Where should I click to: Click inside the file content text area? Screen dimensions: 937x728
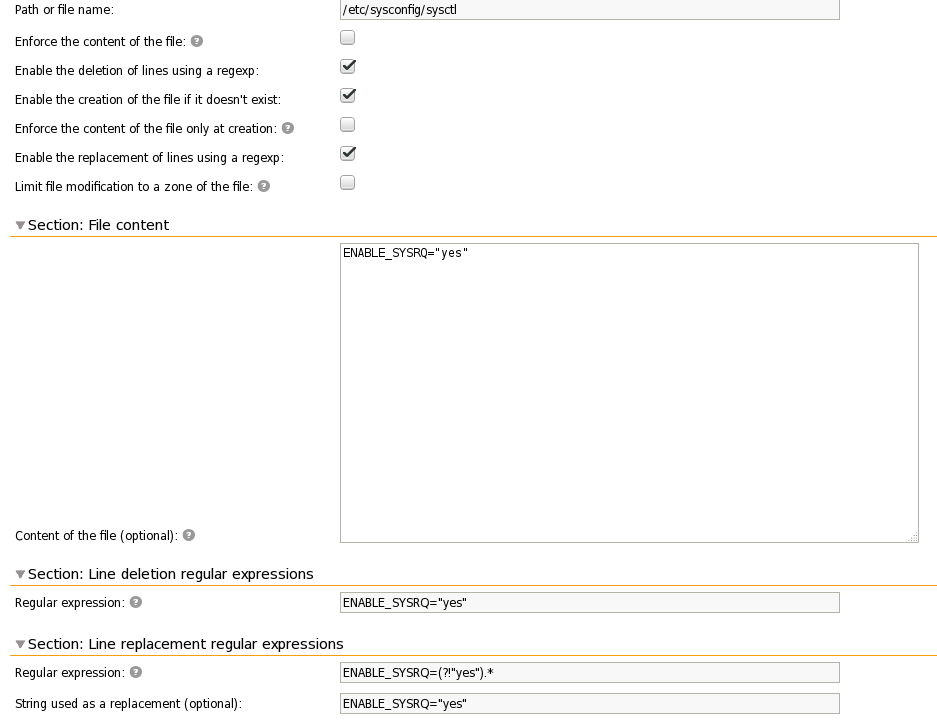tap(628, 392)
